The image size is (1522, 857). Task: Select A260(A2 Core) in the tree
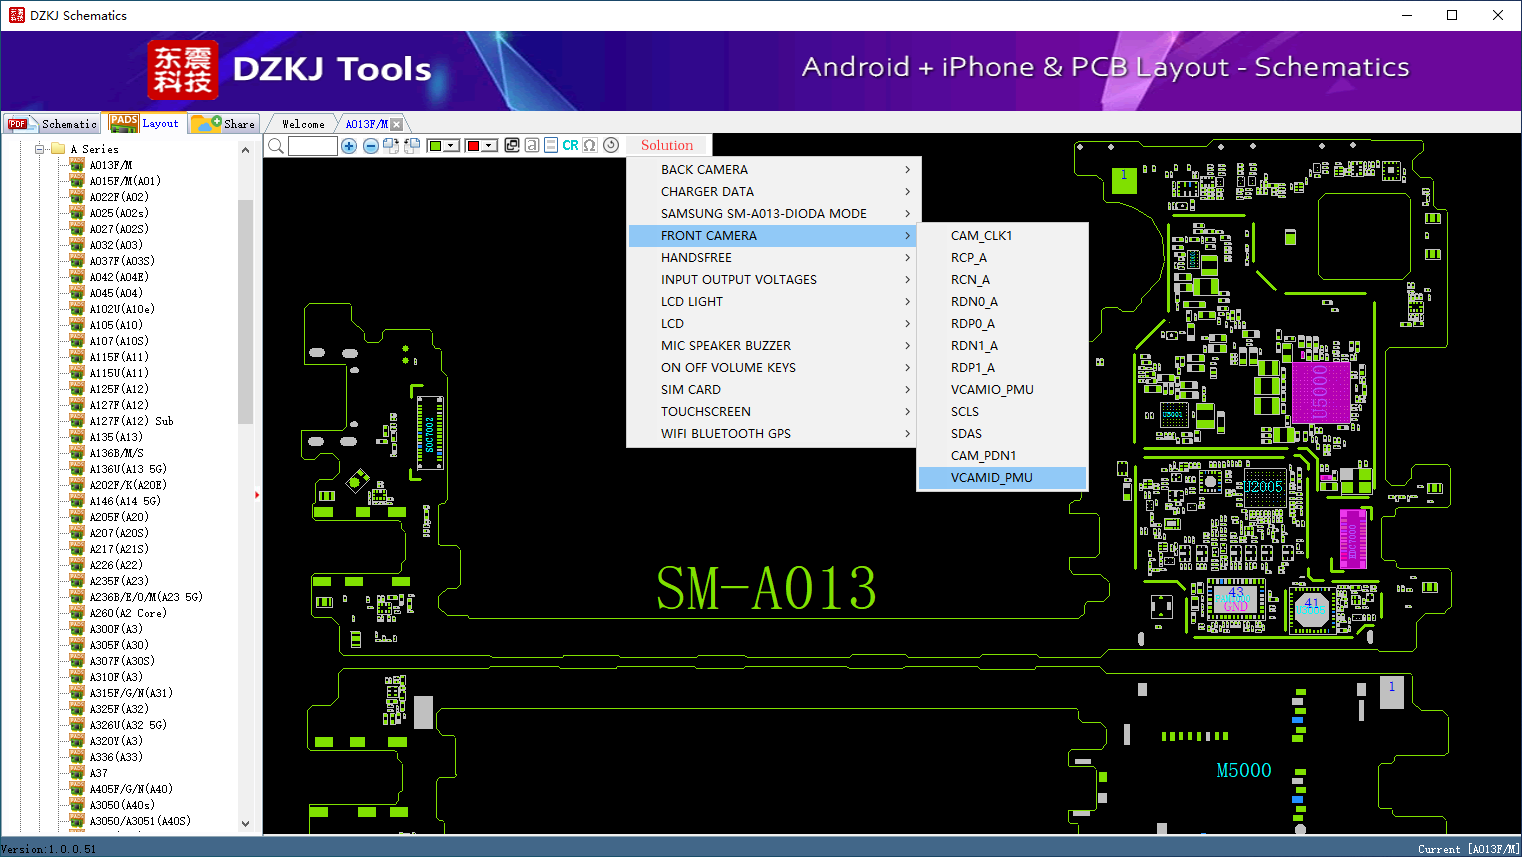click(x=128, y=613)
